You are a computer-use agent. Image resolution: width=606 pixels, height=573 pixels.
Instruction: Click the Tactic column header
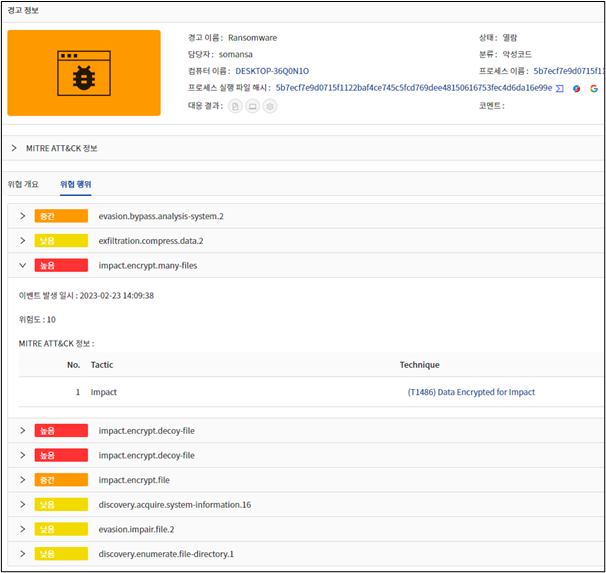pyautogui.click(x=102, y=365)
